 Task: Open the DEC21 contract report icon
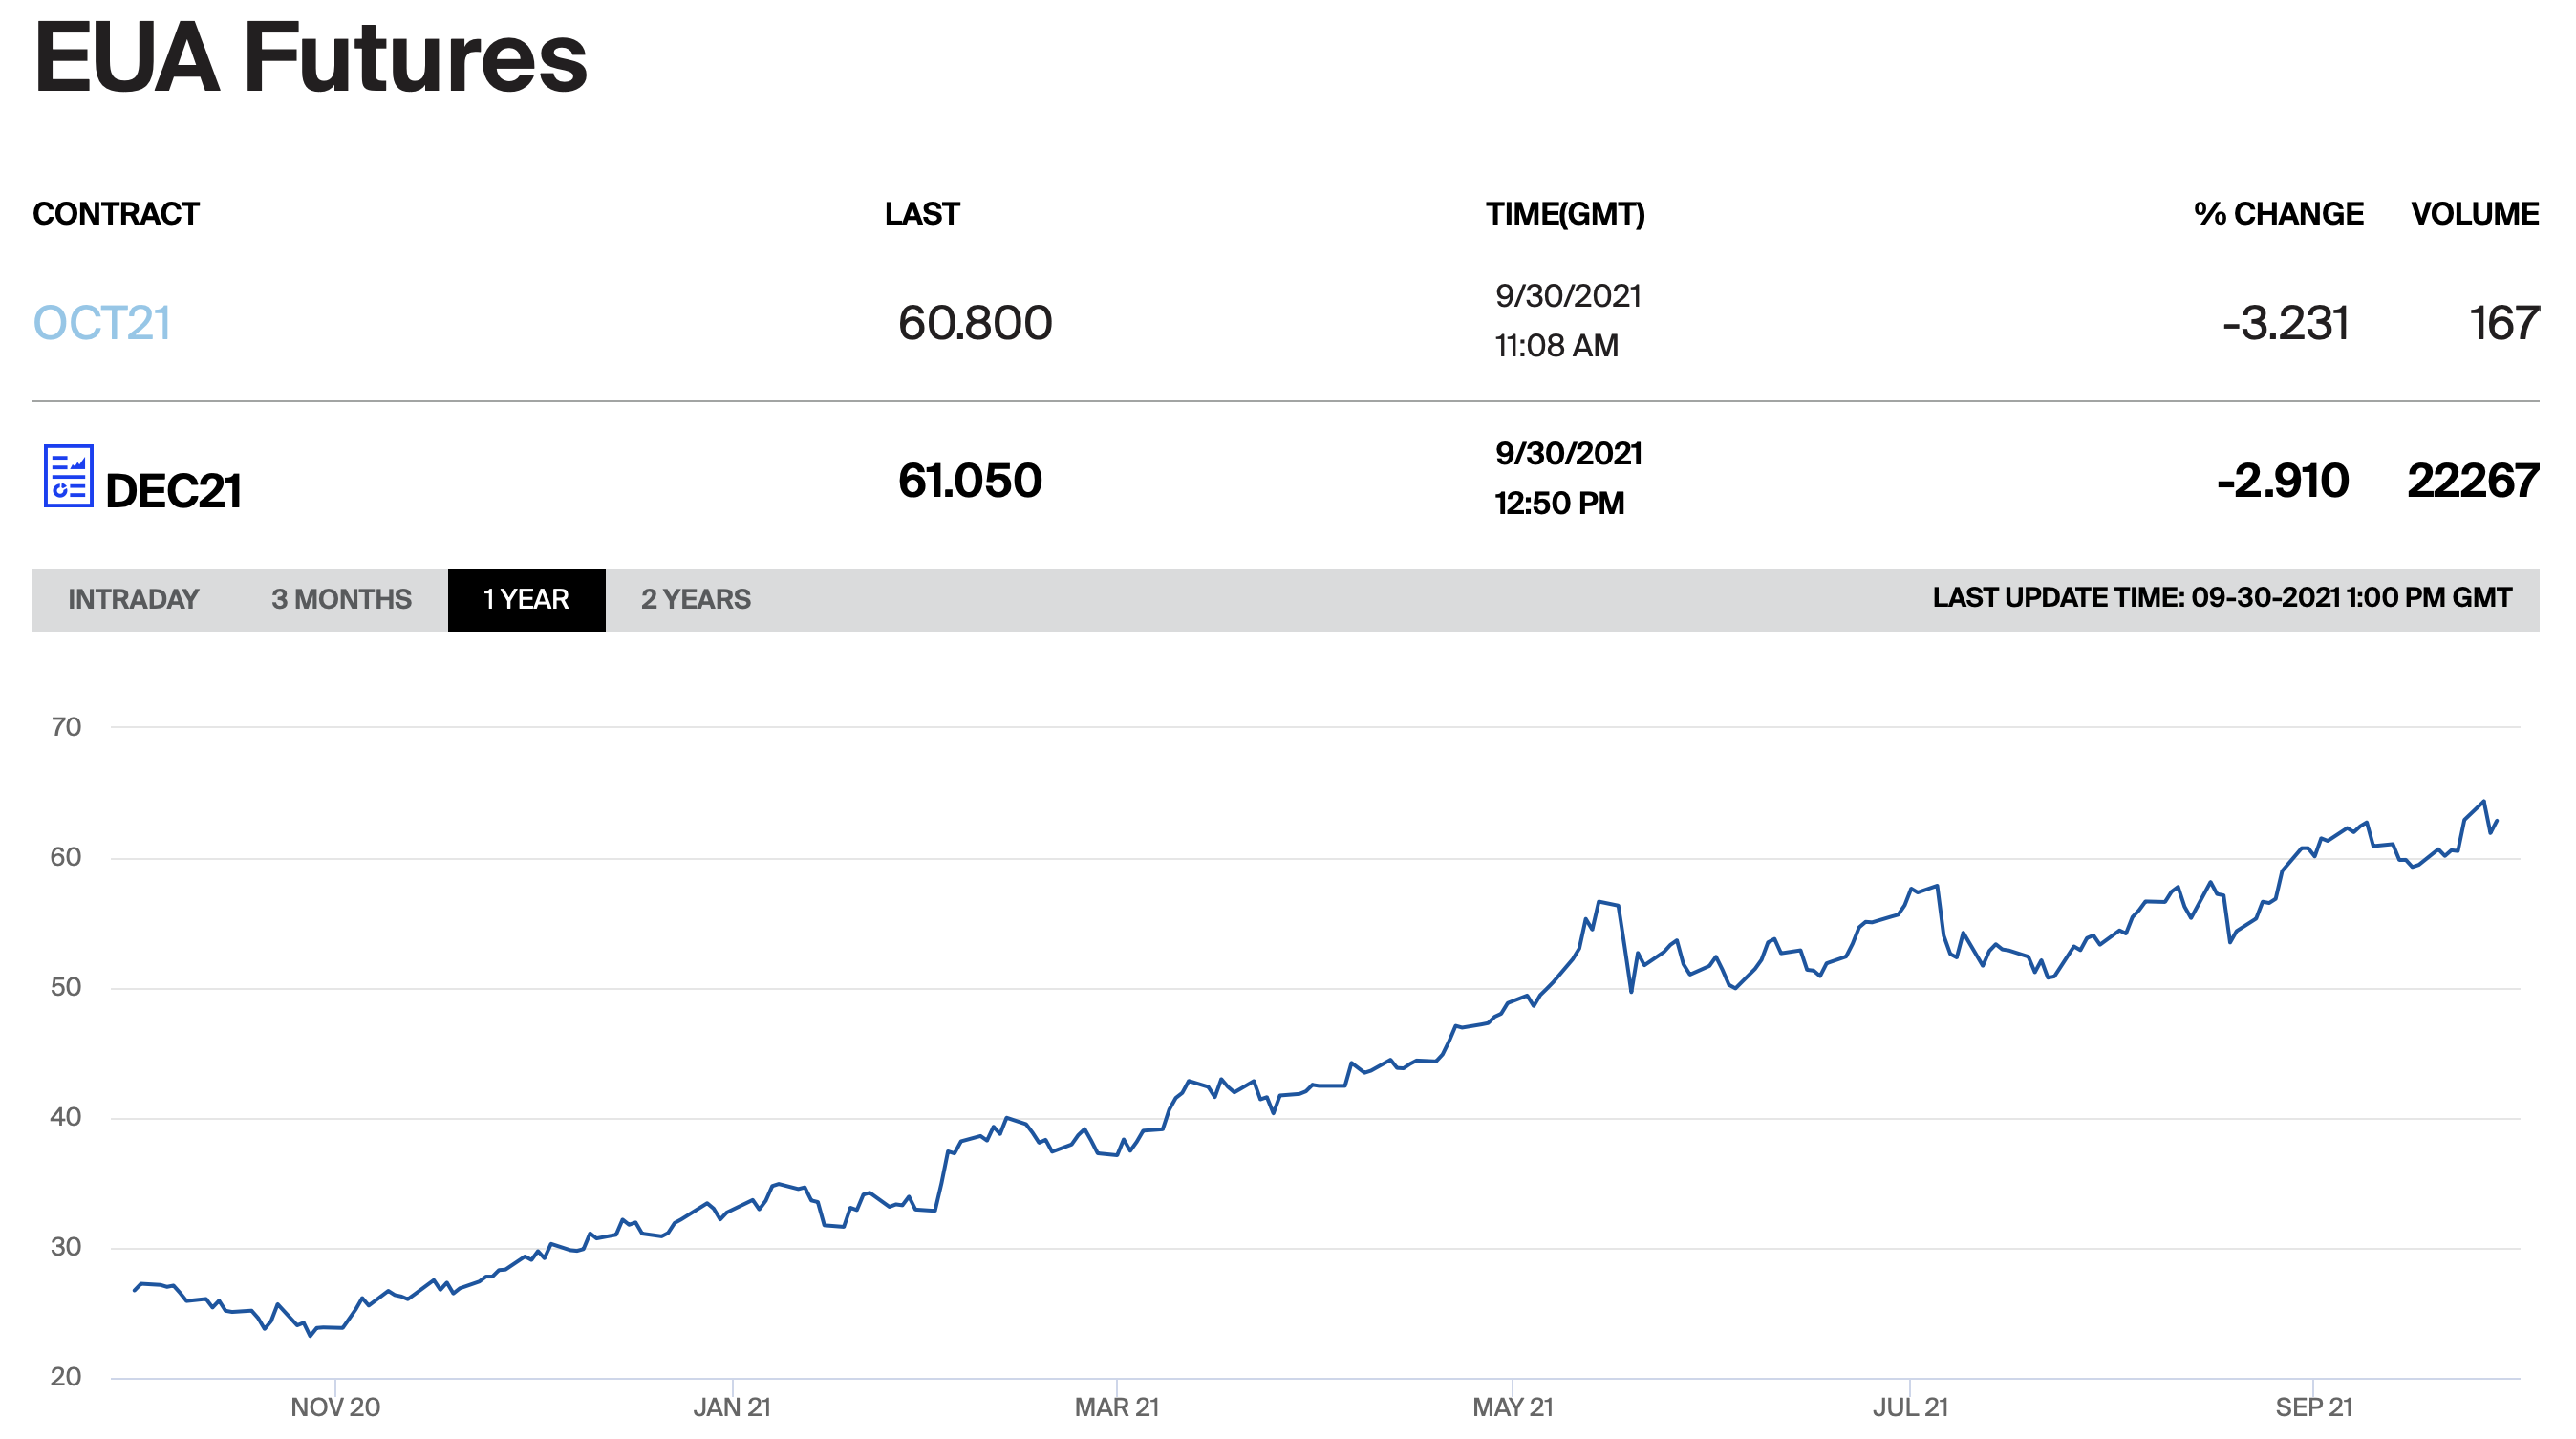(x=68, y=476)
